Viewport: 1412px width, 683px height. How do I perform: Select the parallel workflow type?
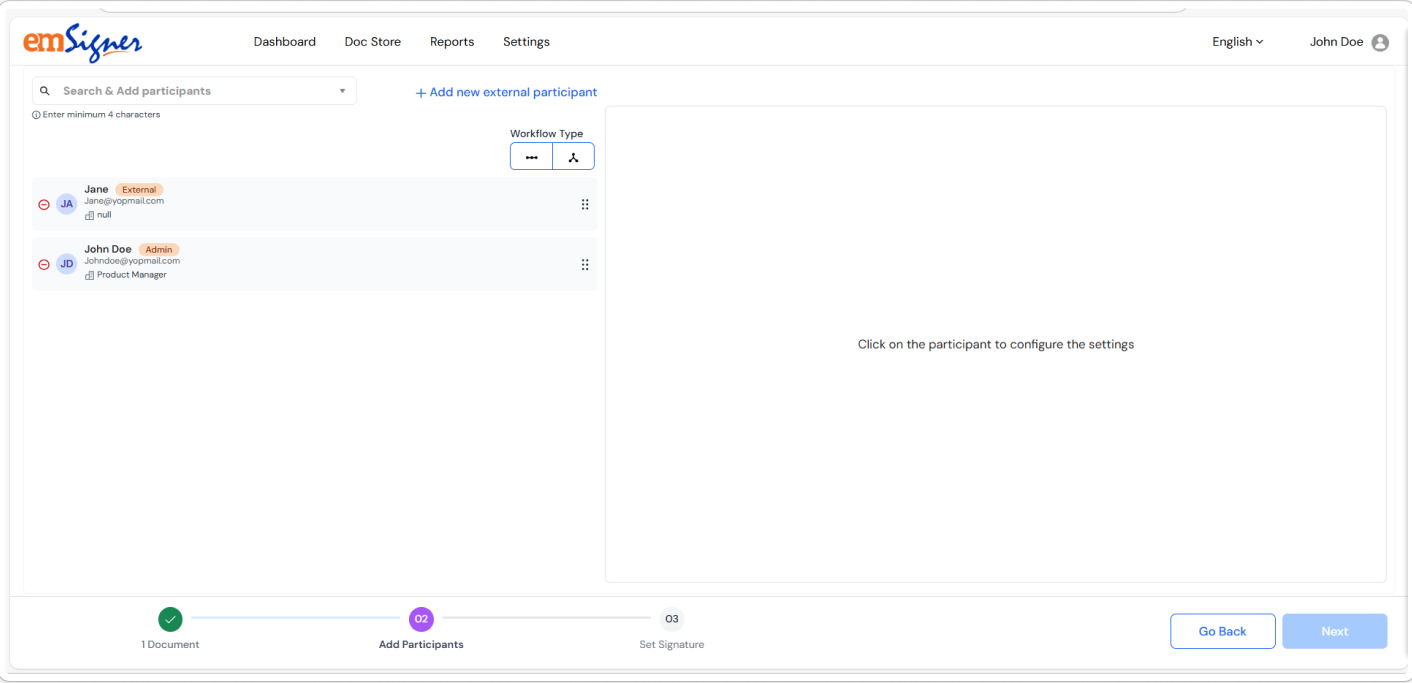coord(573,157)
